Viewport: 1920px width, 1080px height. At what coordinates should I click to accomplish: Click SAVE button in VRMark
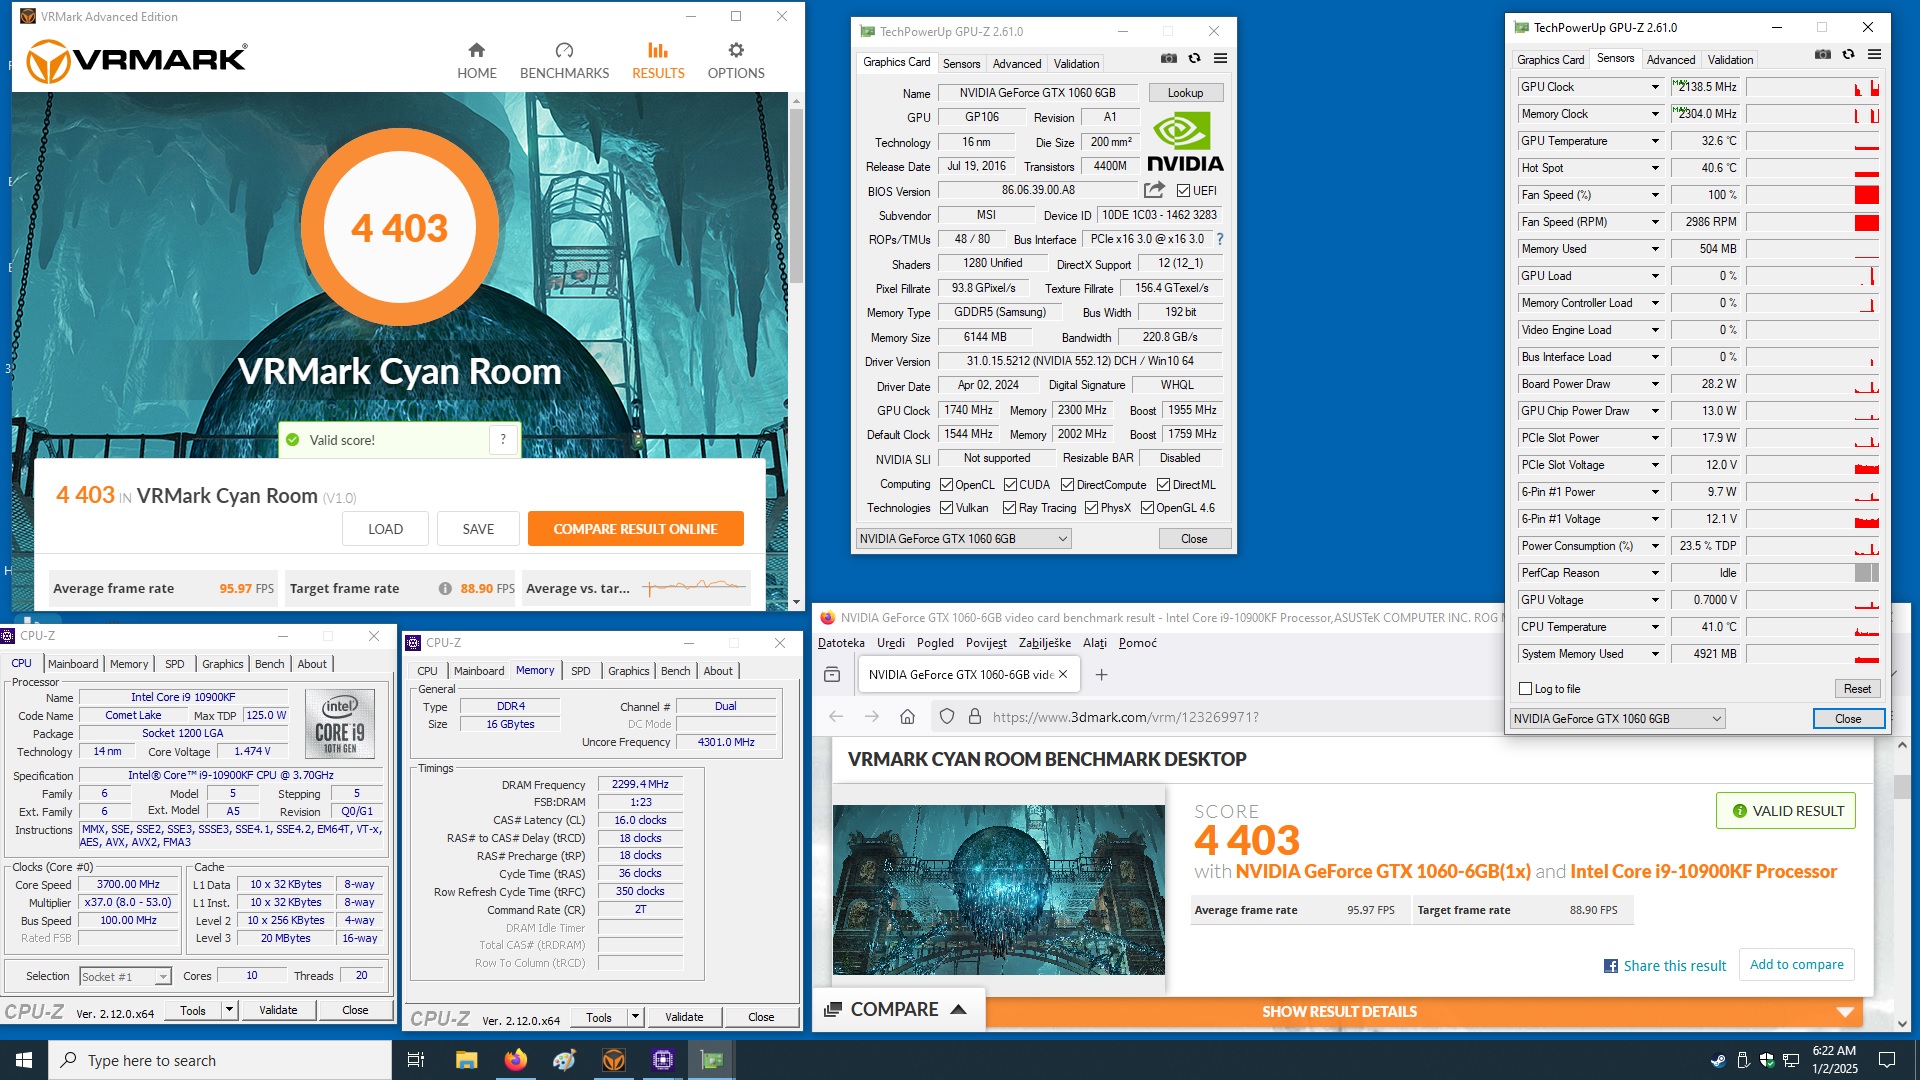(478, 529)
